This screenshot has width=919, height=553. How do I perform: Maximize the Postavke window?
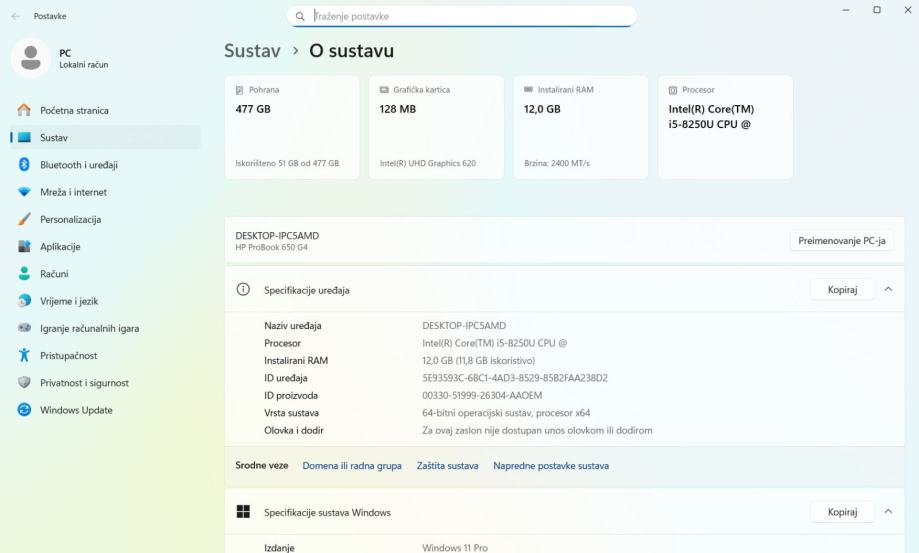pos(877,10)
